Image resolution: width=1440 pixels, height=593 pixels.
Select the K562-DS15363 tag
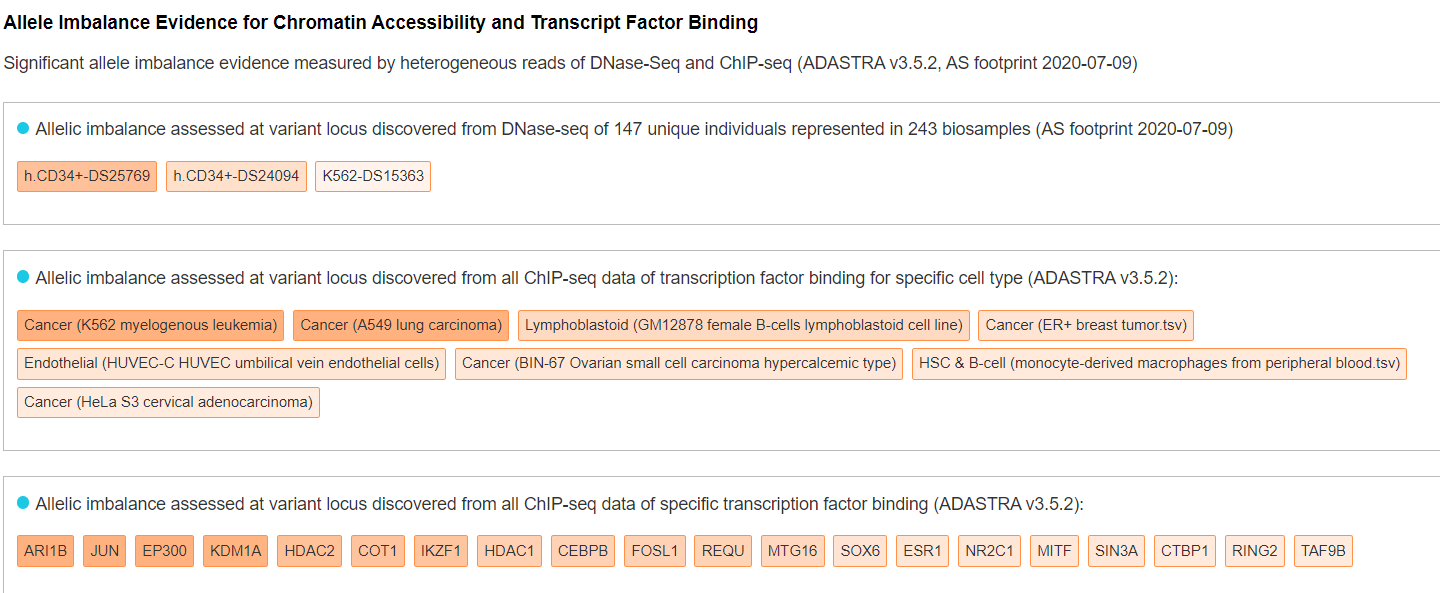(x=373, y=176)
